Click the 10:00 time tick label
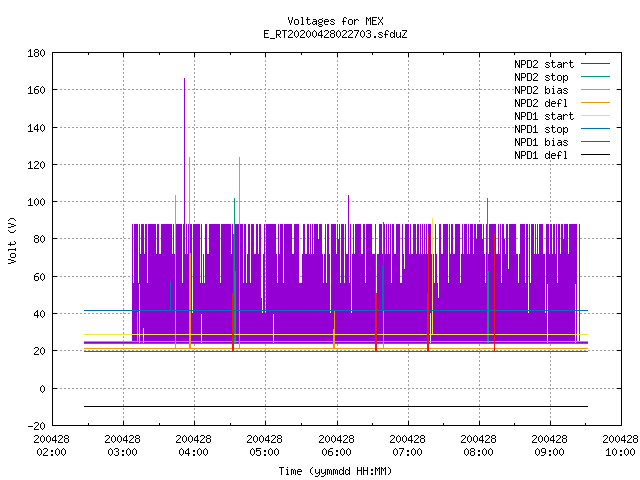The image size is (640, 480). [620, 452]
